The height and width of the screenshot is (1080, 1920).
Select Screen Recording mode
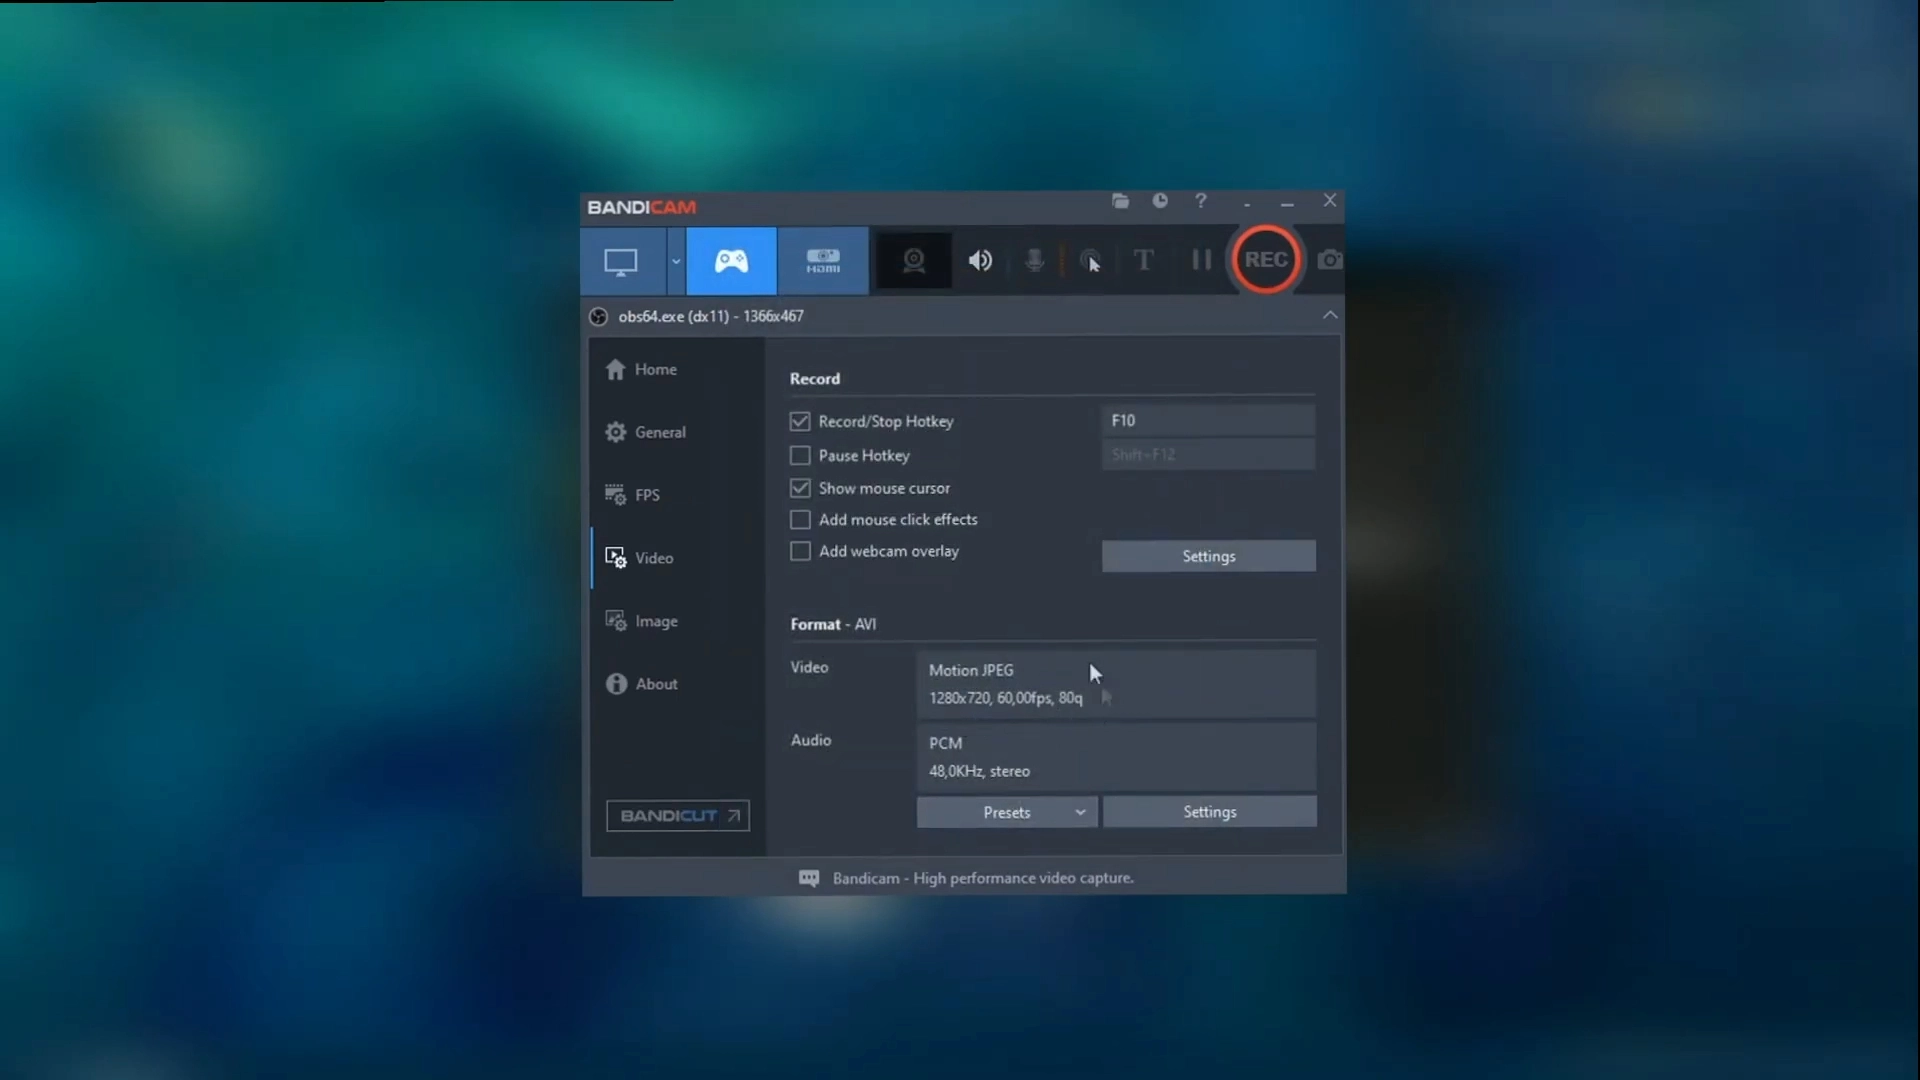click(x=621, y=261)
